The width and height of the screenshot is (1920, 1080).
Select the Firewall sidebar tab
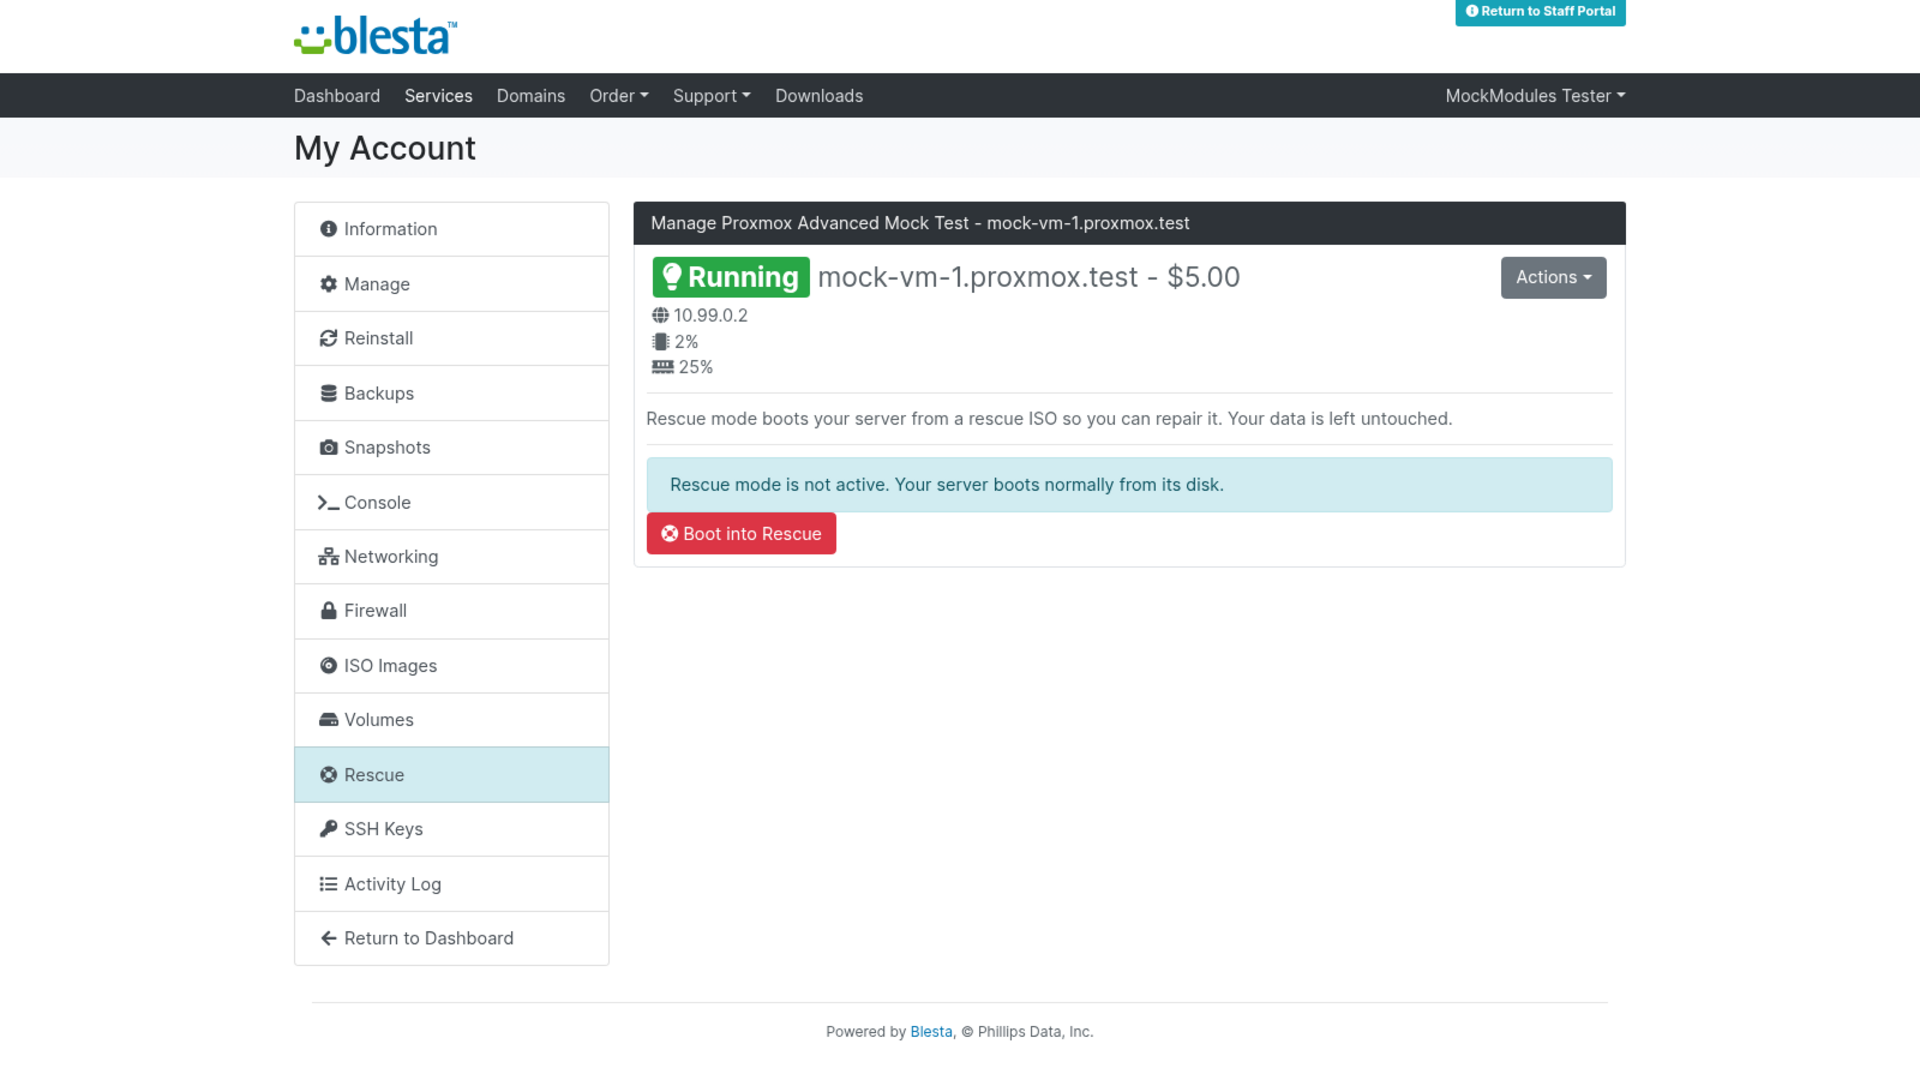452,611
